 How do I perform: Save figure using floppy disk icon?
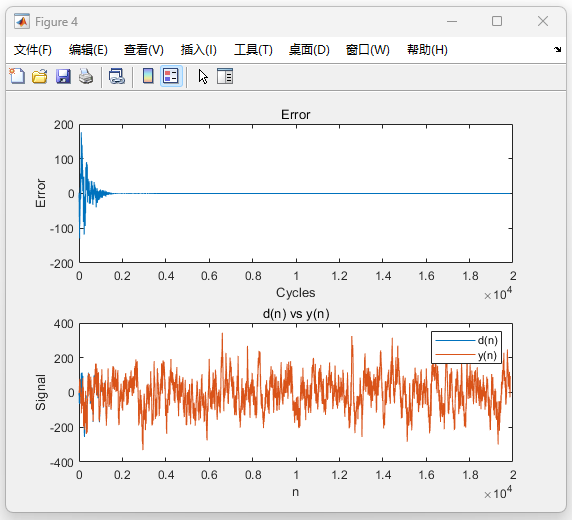pos(63,76)
